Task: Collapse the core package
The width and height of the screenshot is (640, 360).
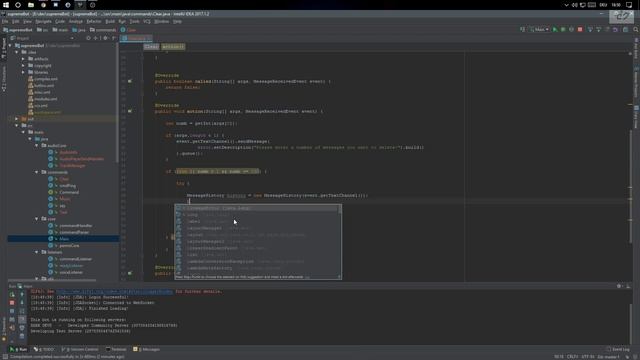Action: click(x=37, y=219)
